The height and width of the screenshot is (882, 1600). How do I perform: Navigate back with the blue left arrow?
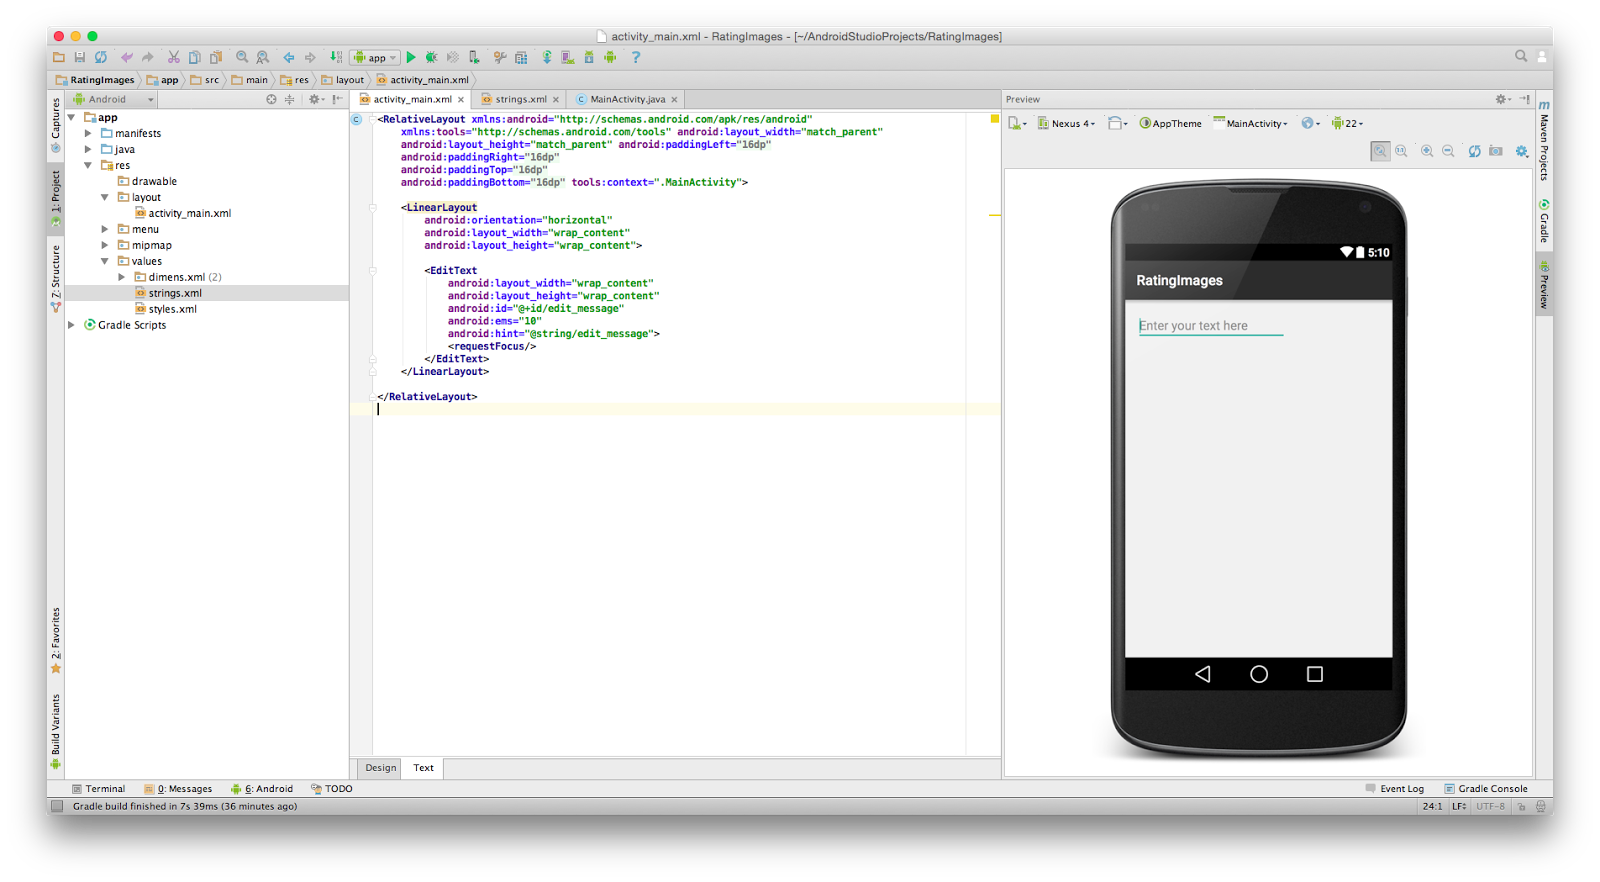[x=289, y=57]
